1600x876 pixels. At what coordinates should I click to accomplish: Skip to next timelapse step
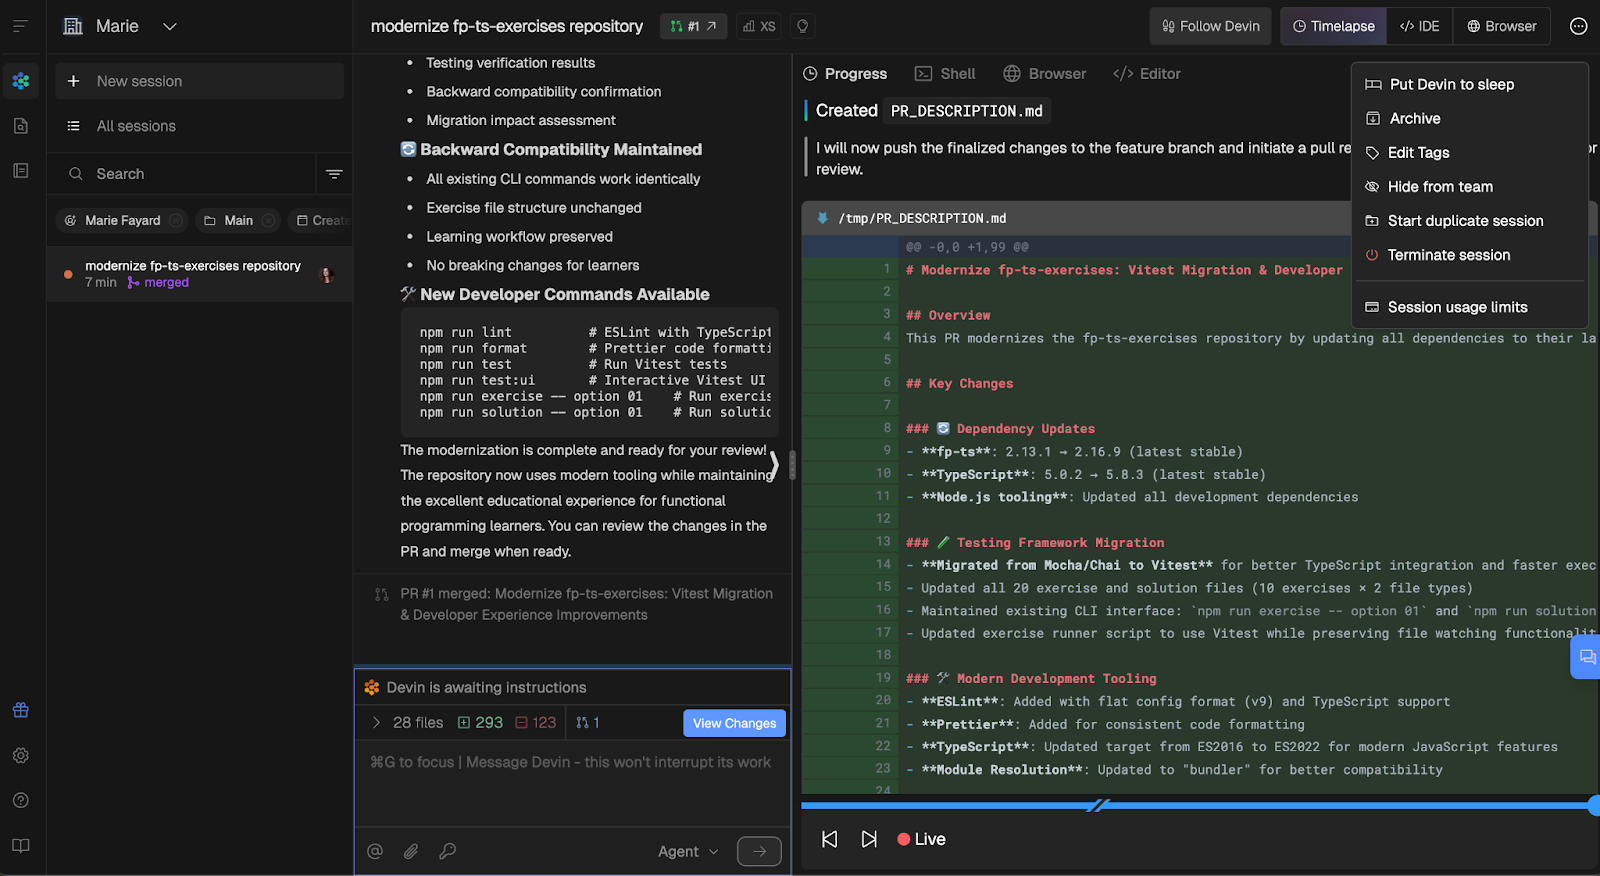(869, 839)
